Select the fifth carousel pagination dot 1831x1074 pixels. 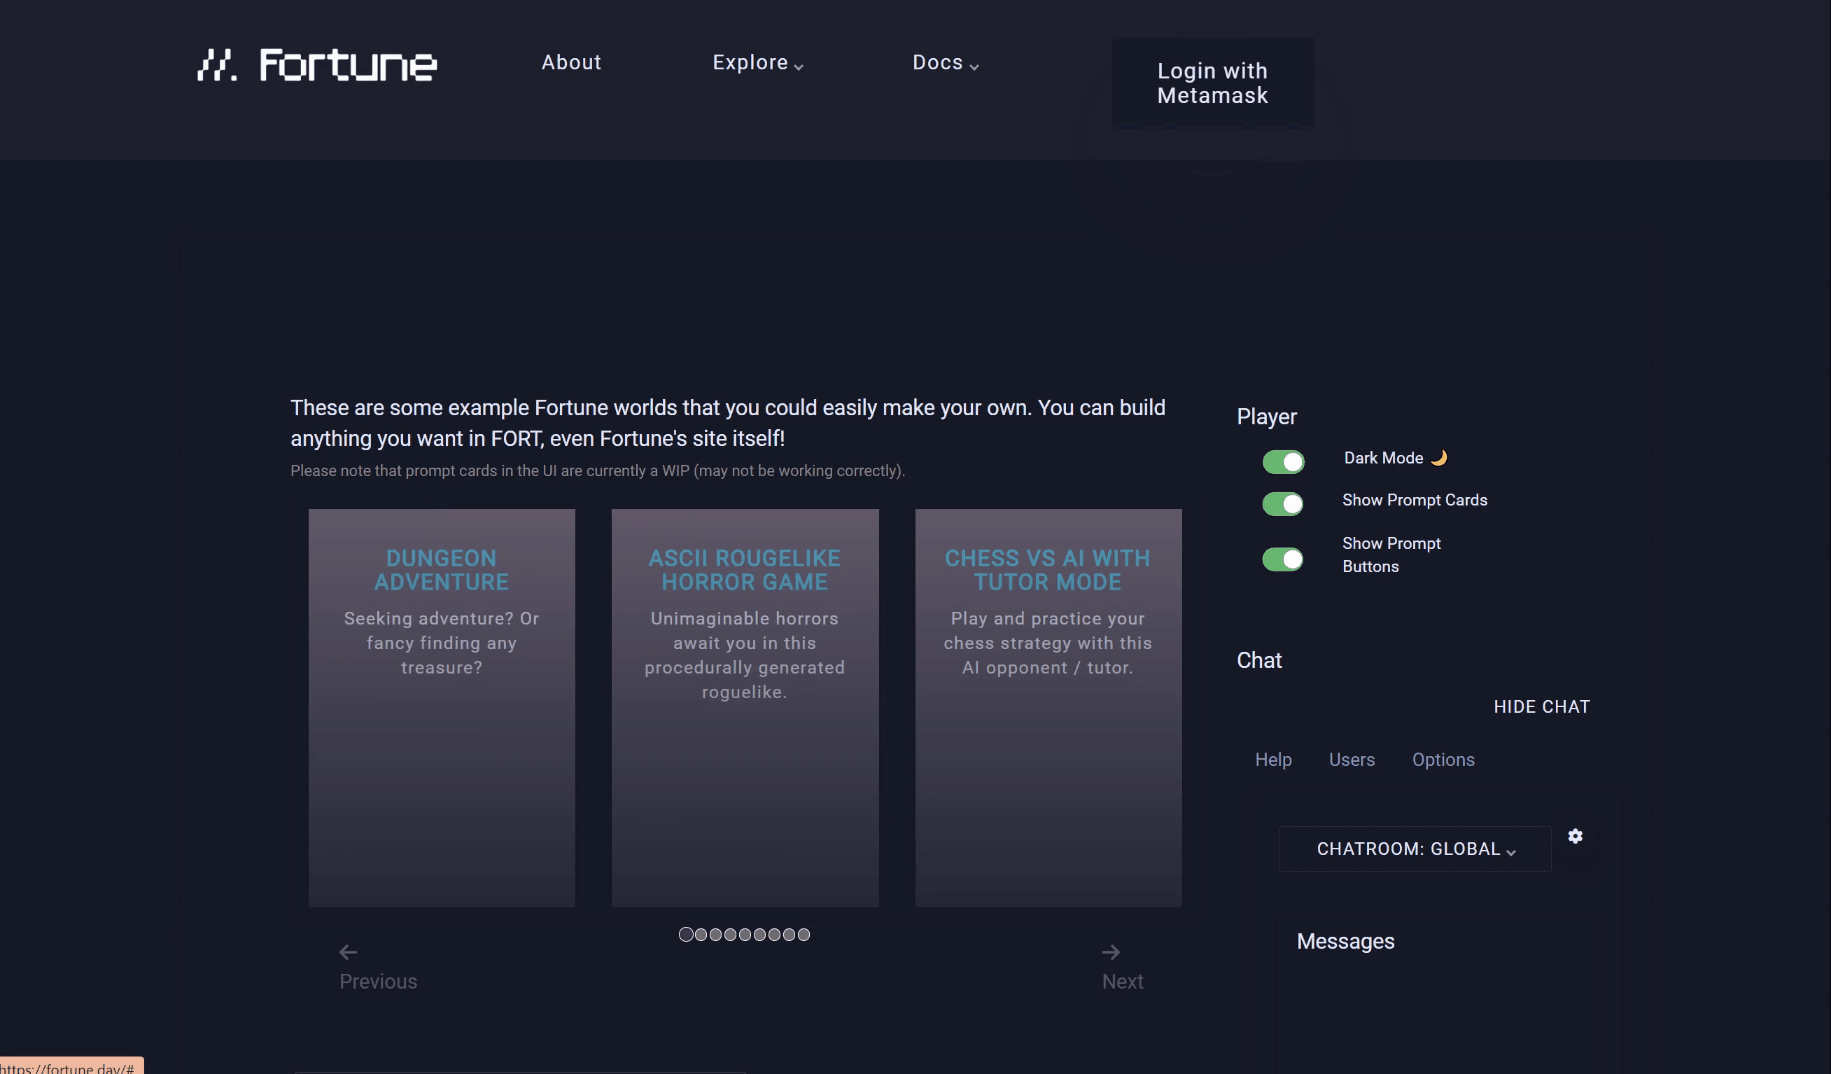click(x=745, y=934)
